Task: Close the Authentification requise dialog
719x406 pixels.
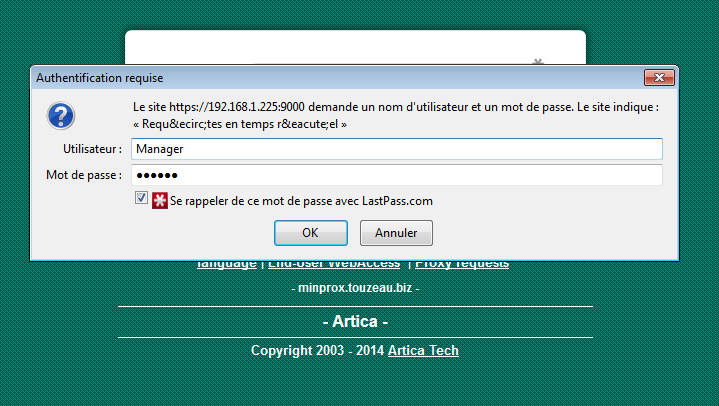Action: 658,77
